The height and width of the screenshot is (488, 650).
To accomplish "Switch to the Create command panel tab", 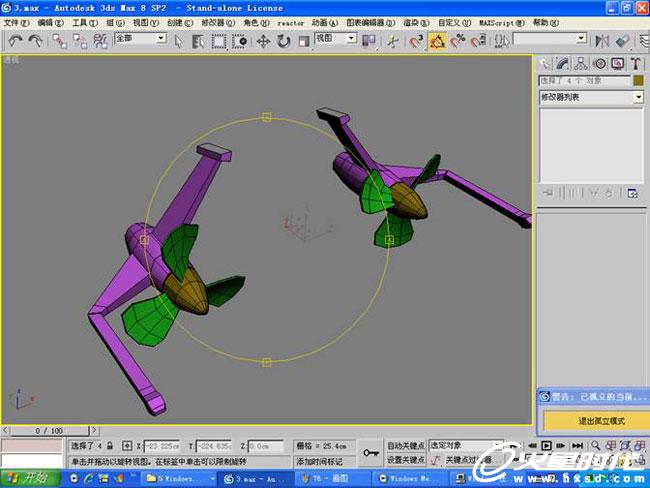I will (x=544, y=63).
